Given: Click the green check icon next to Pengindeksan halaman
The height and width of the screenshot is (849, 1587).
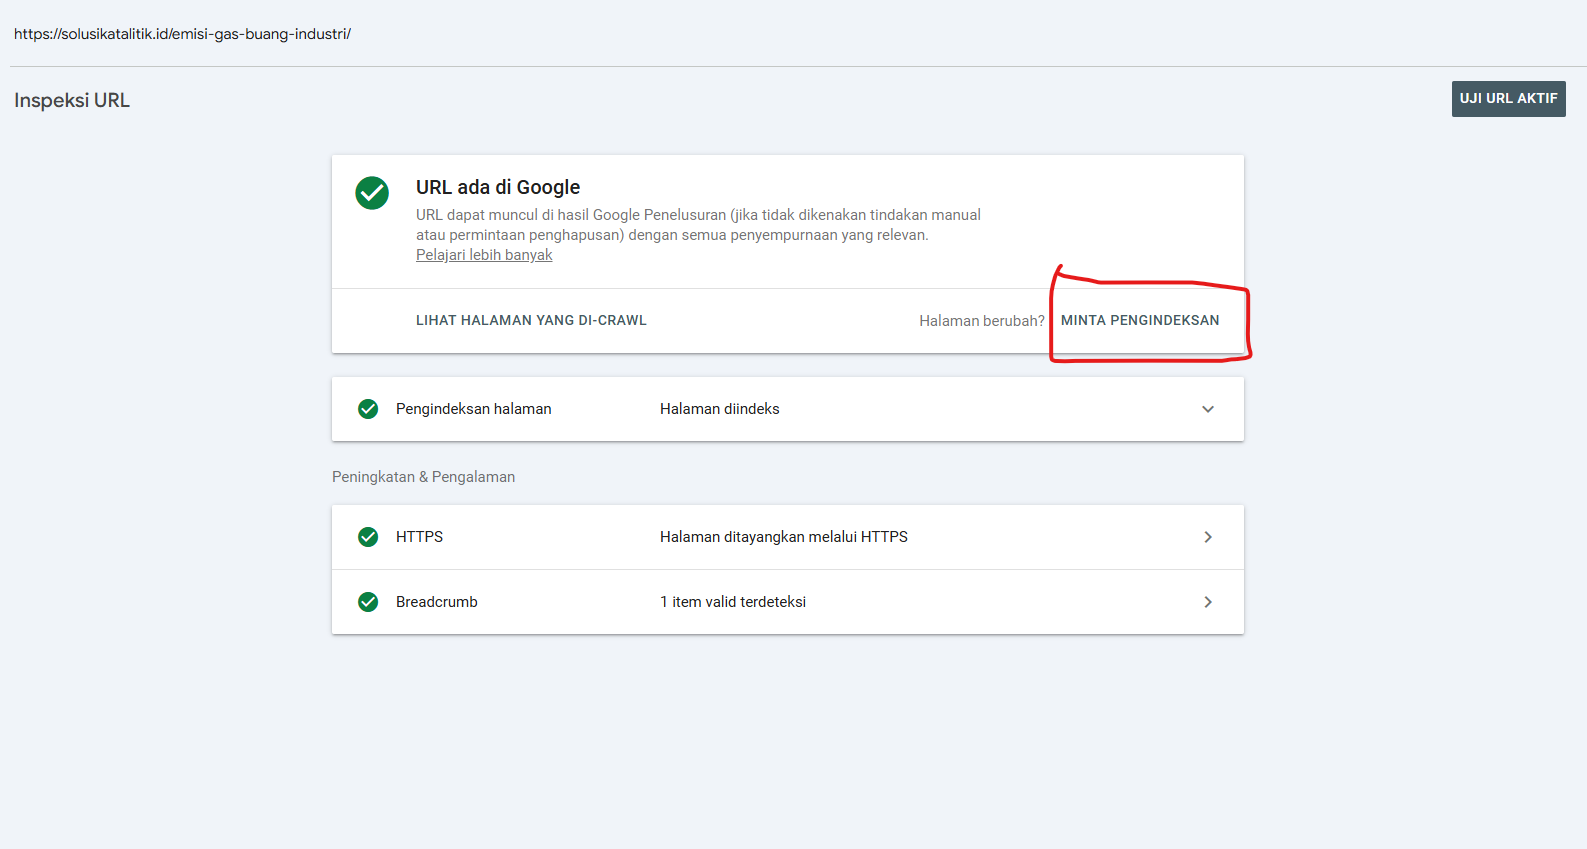Looking at the screenshot, I should (x=368, y=409).
